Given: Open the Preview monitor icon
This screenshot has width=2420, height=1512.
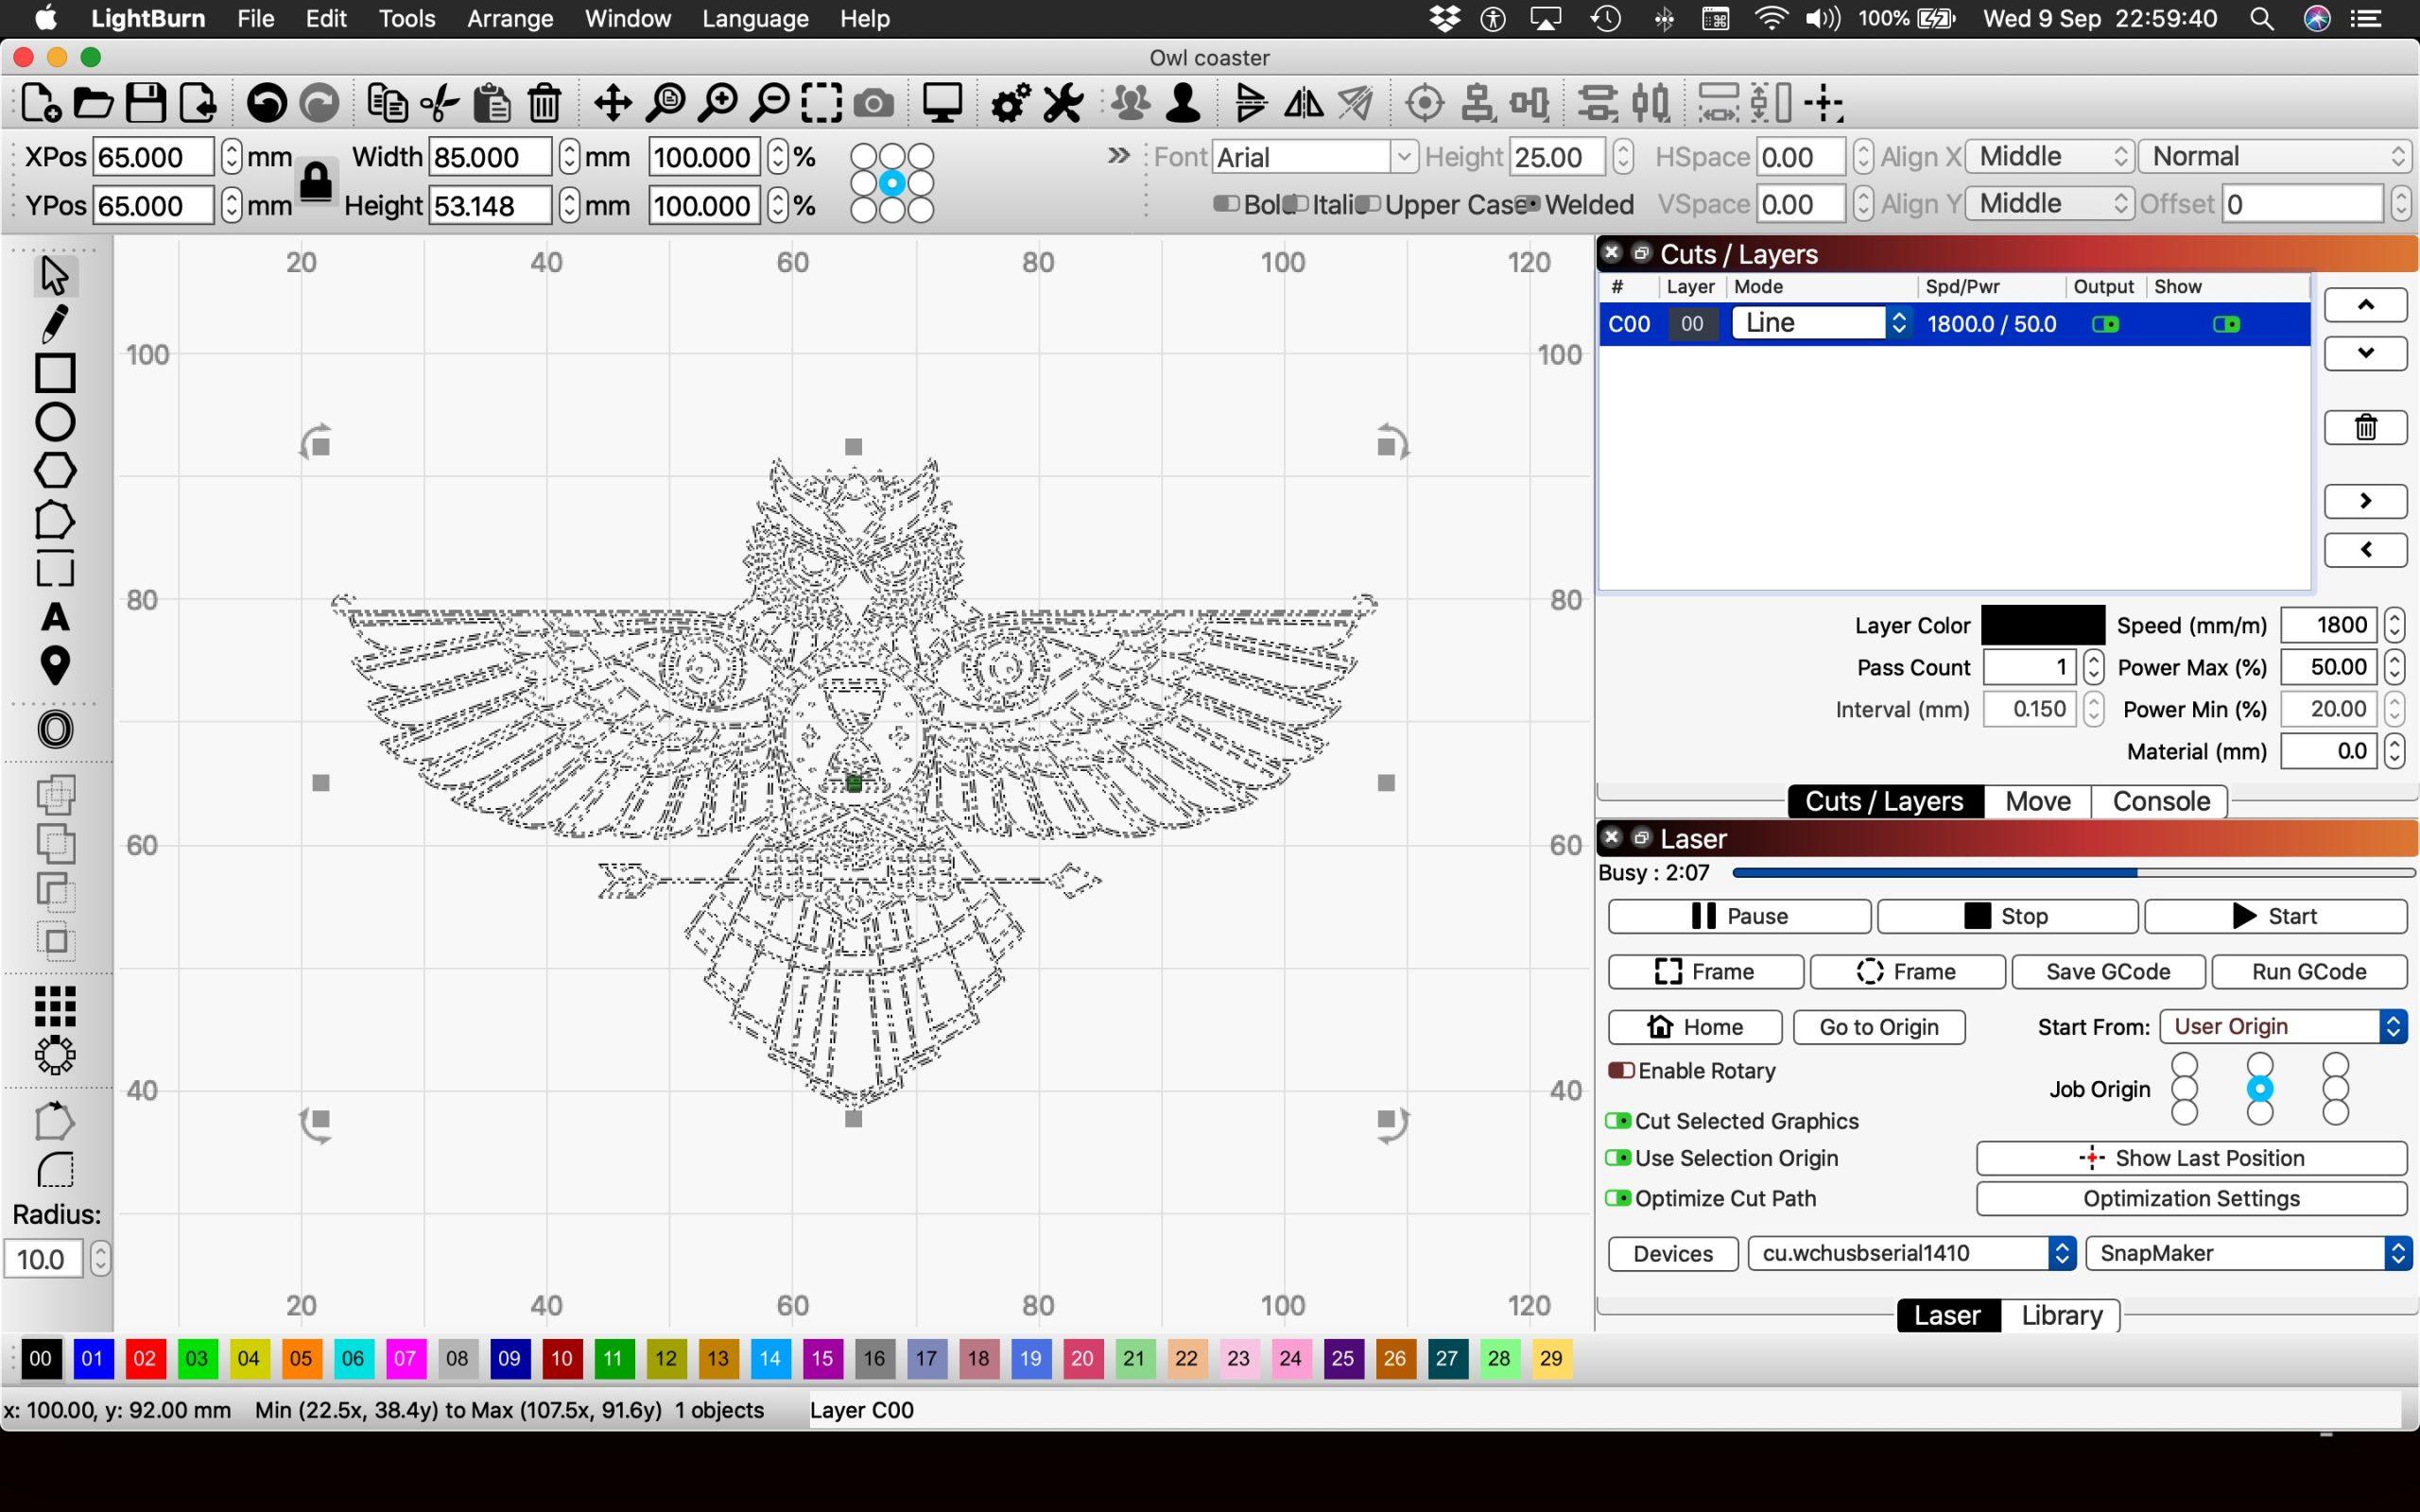Looking at the screenshot, I should [942, 103].
